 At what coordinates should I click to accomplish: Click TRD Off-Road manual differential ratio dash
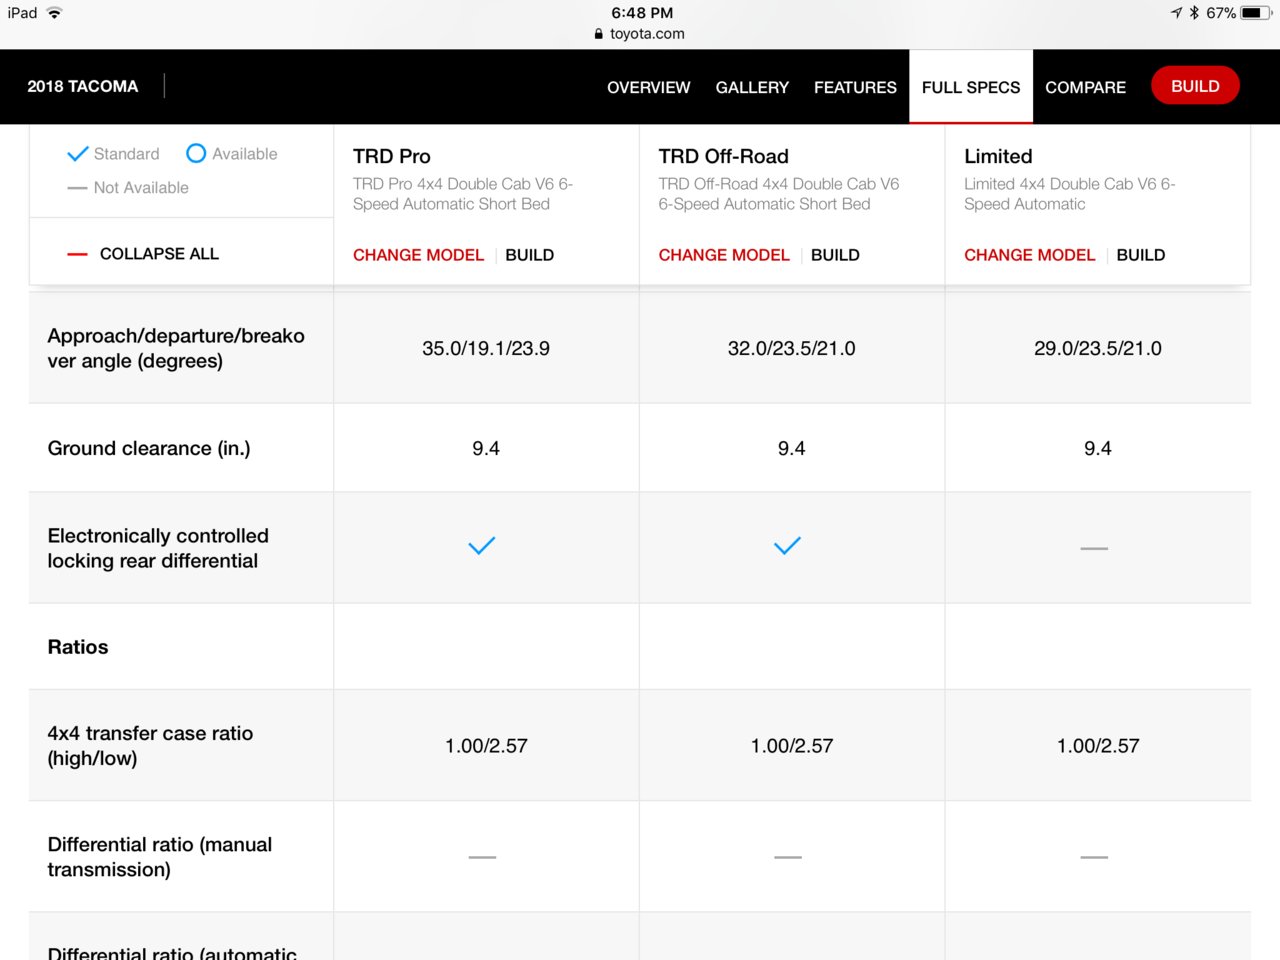point(788,857)
